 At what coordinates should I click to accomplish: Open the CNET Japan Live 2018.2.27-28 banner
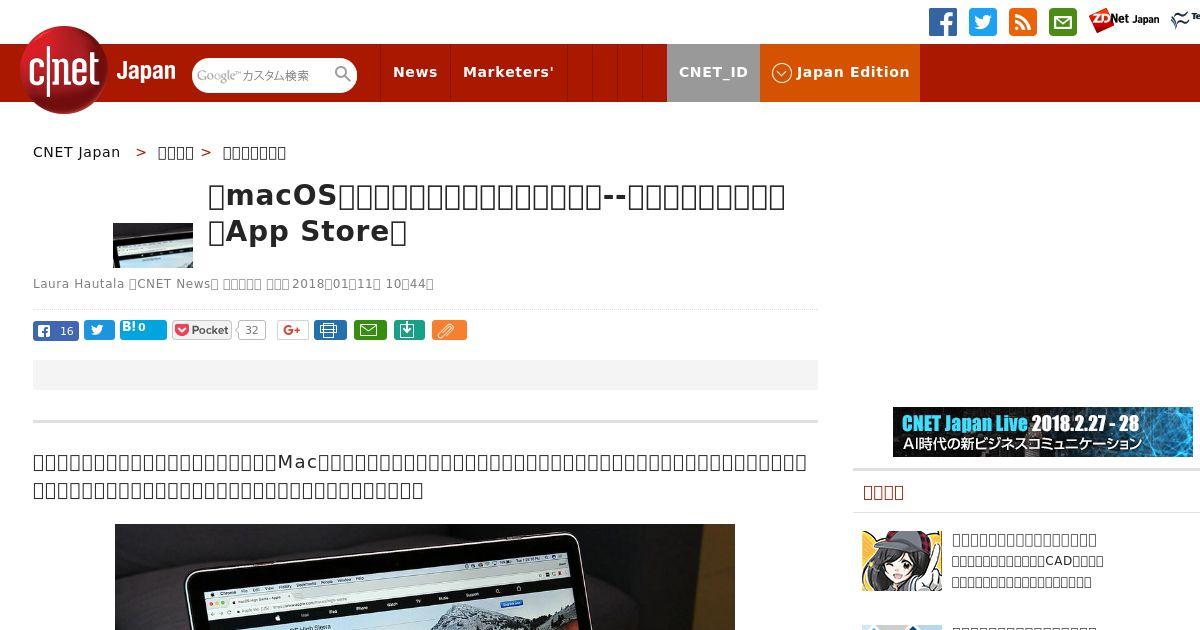pos(1043,432)
